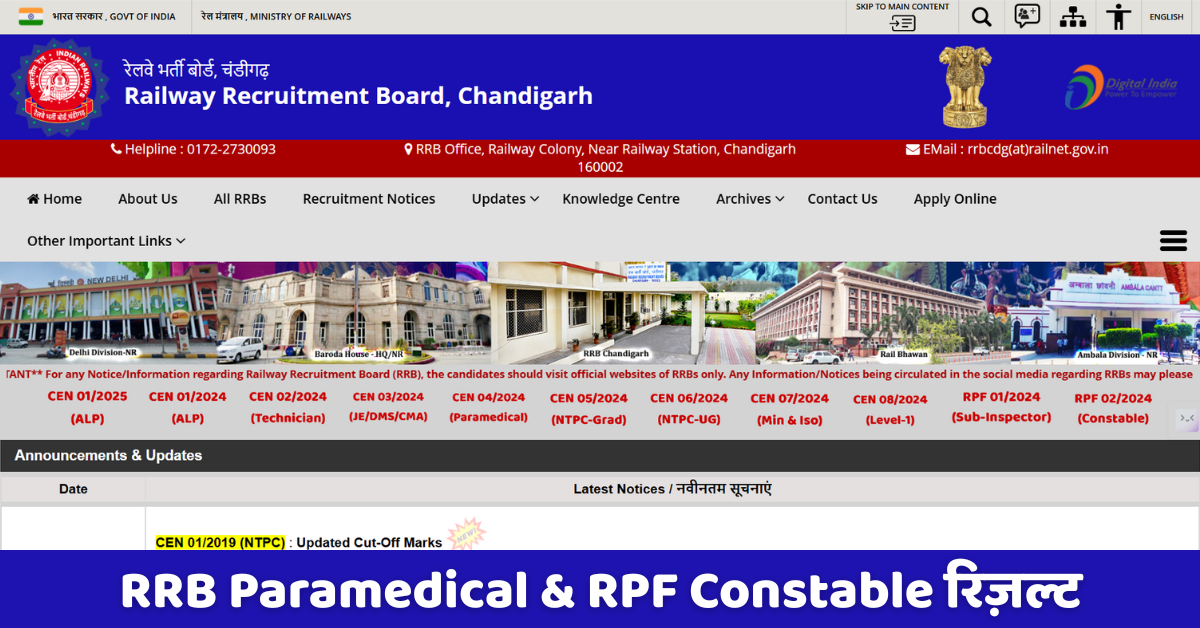Click the Indian flag icon
The image size is (1200, 628).
(31, 16)
